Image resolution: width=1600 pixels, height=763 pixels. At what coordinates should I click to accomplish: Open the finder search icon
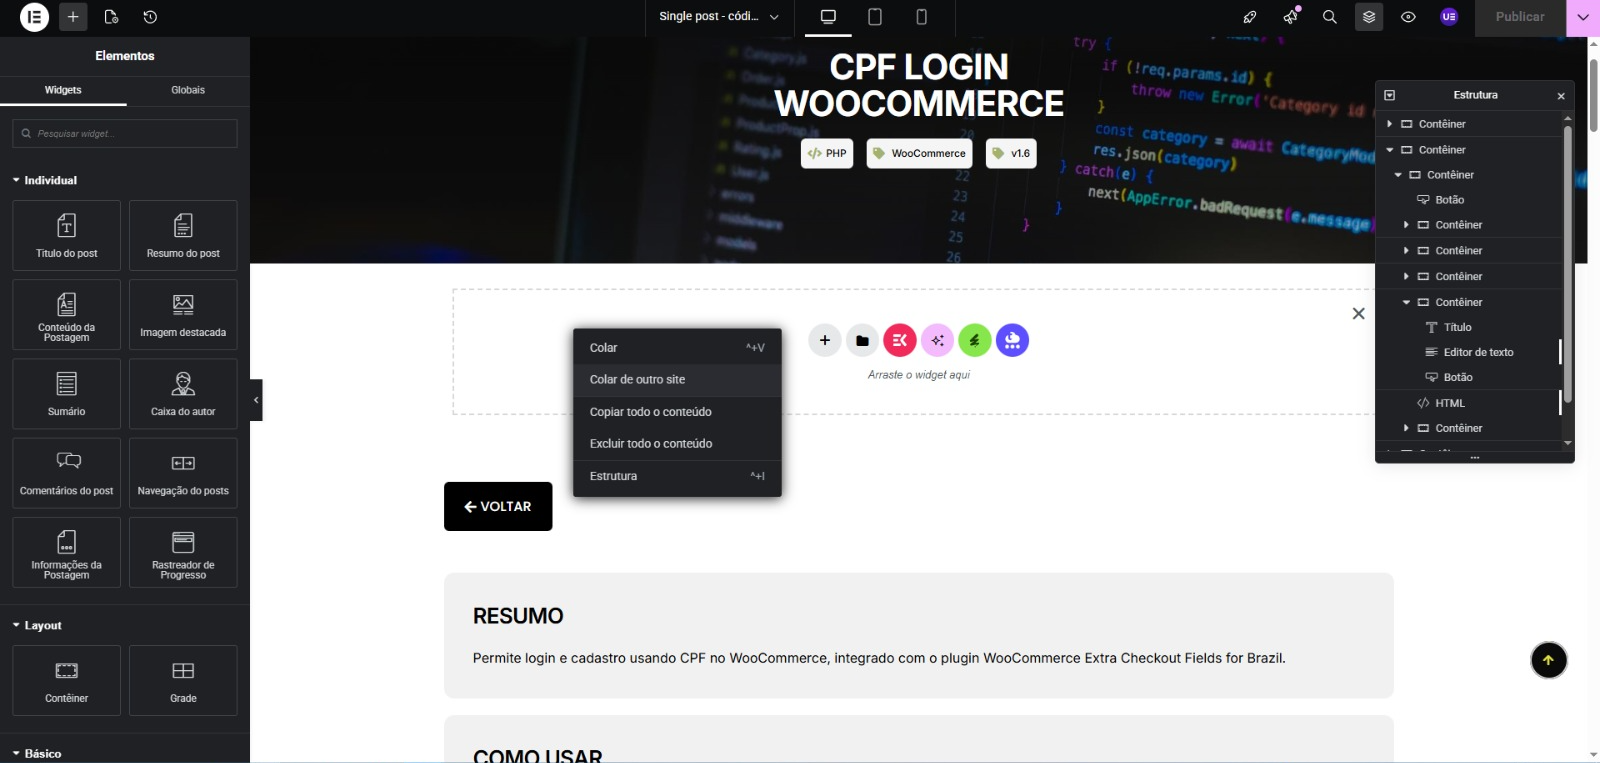coord(1329,17)
